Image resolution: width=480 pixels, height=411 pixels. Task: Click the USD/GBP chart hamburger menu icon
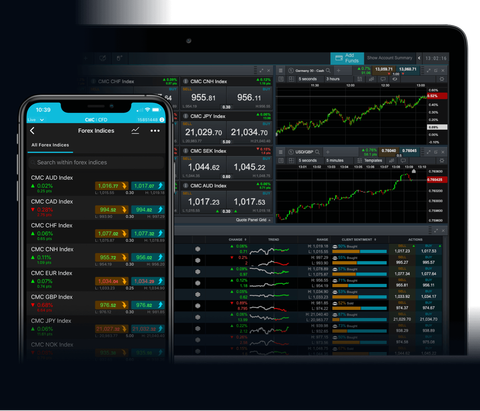(x=281, y=152)
